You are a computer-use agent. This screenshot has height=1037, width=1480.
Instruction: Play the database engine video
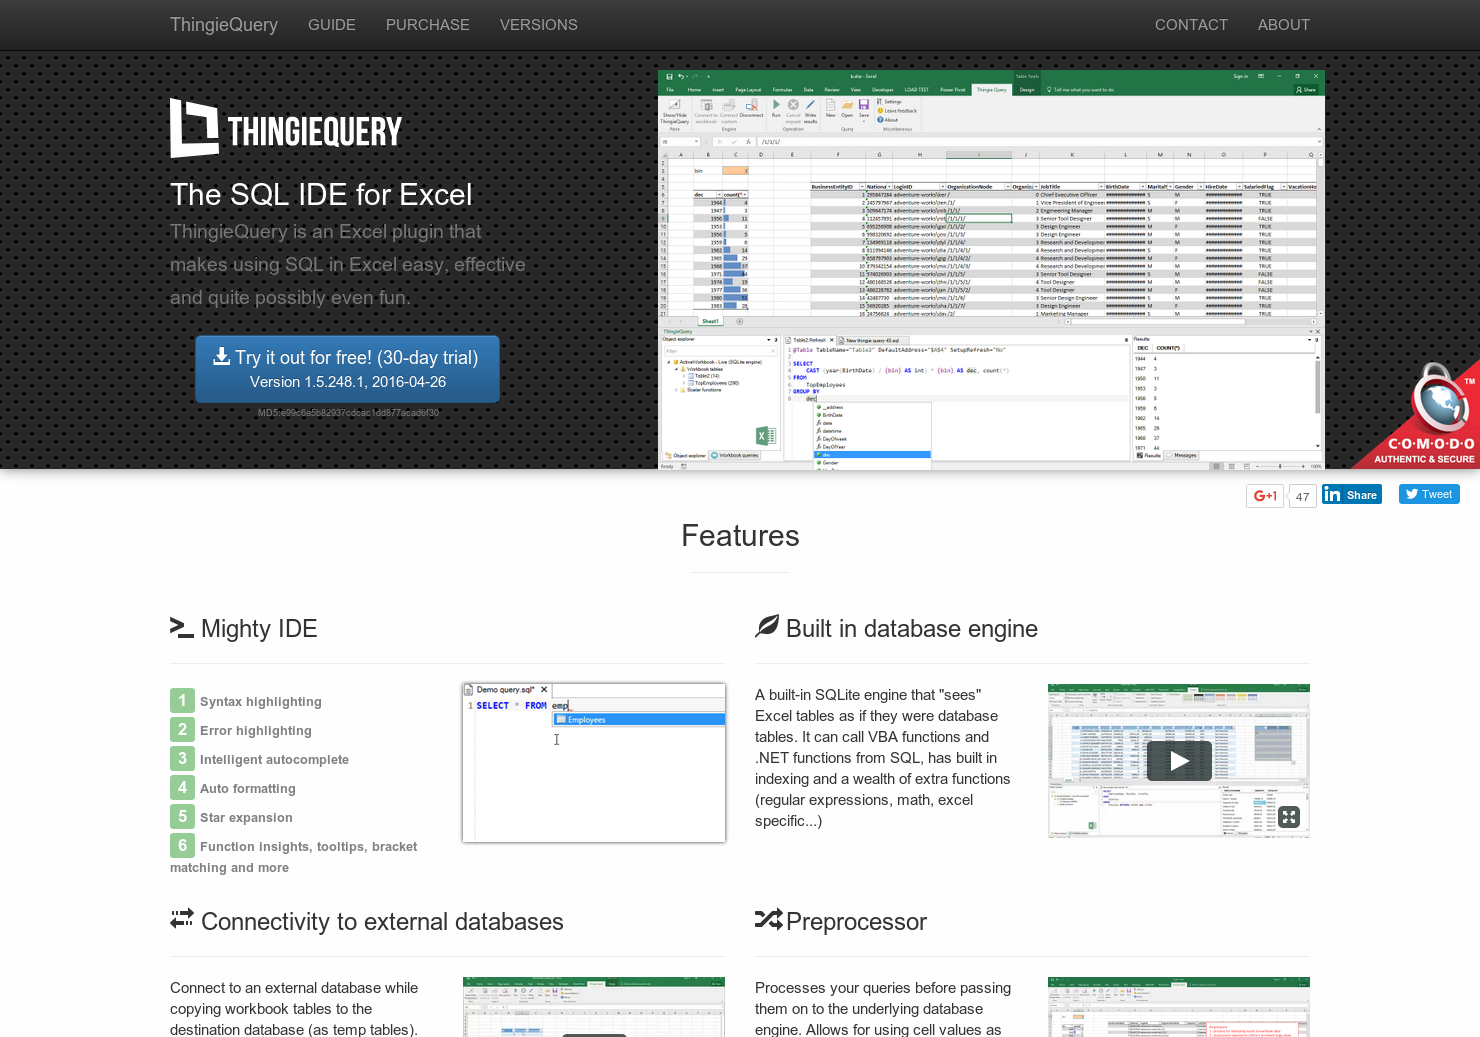pos(1179,761)
